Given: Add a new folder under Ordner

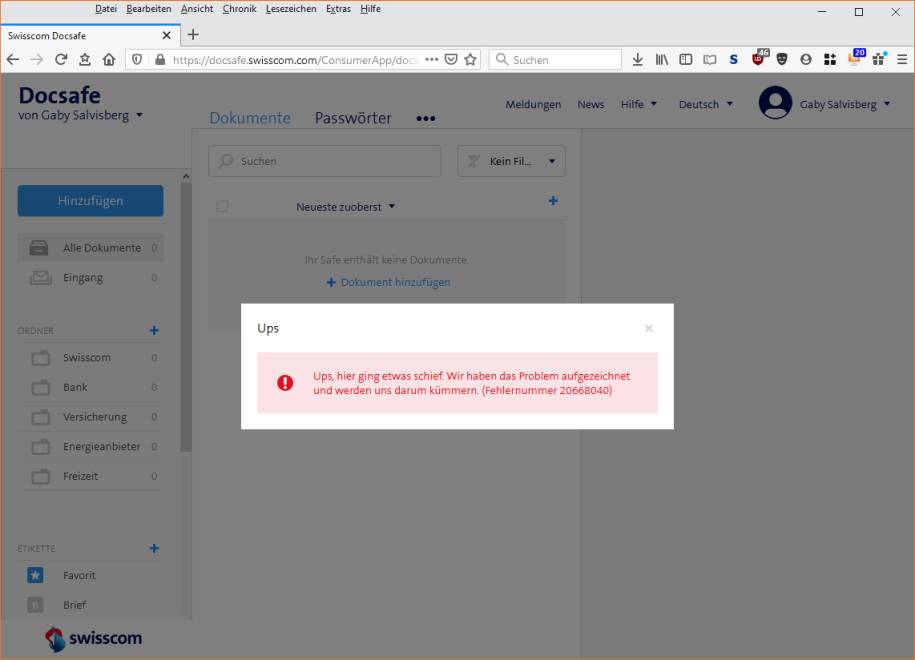Looking at the screenshot, I should coord(154,331).
